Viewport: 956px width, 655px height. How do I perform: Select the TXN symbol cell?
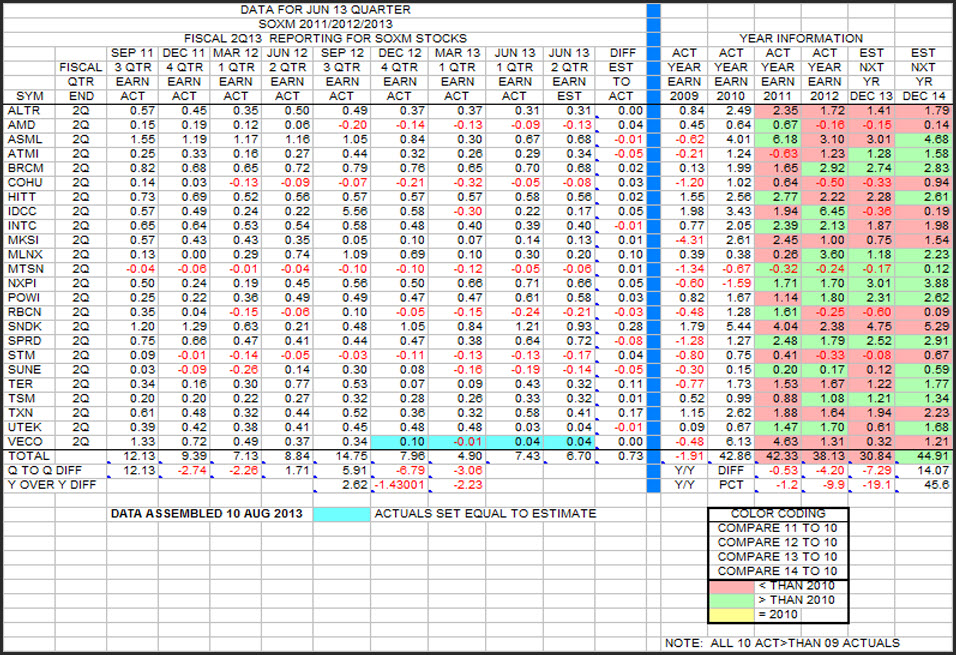pos(29,413)
